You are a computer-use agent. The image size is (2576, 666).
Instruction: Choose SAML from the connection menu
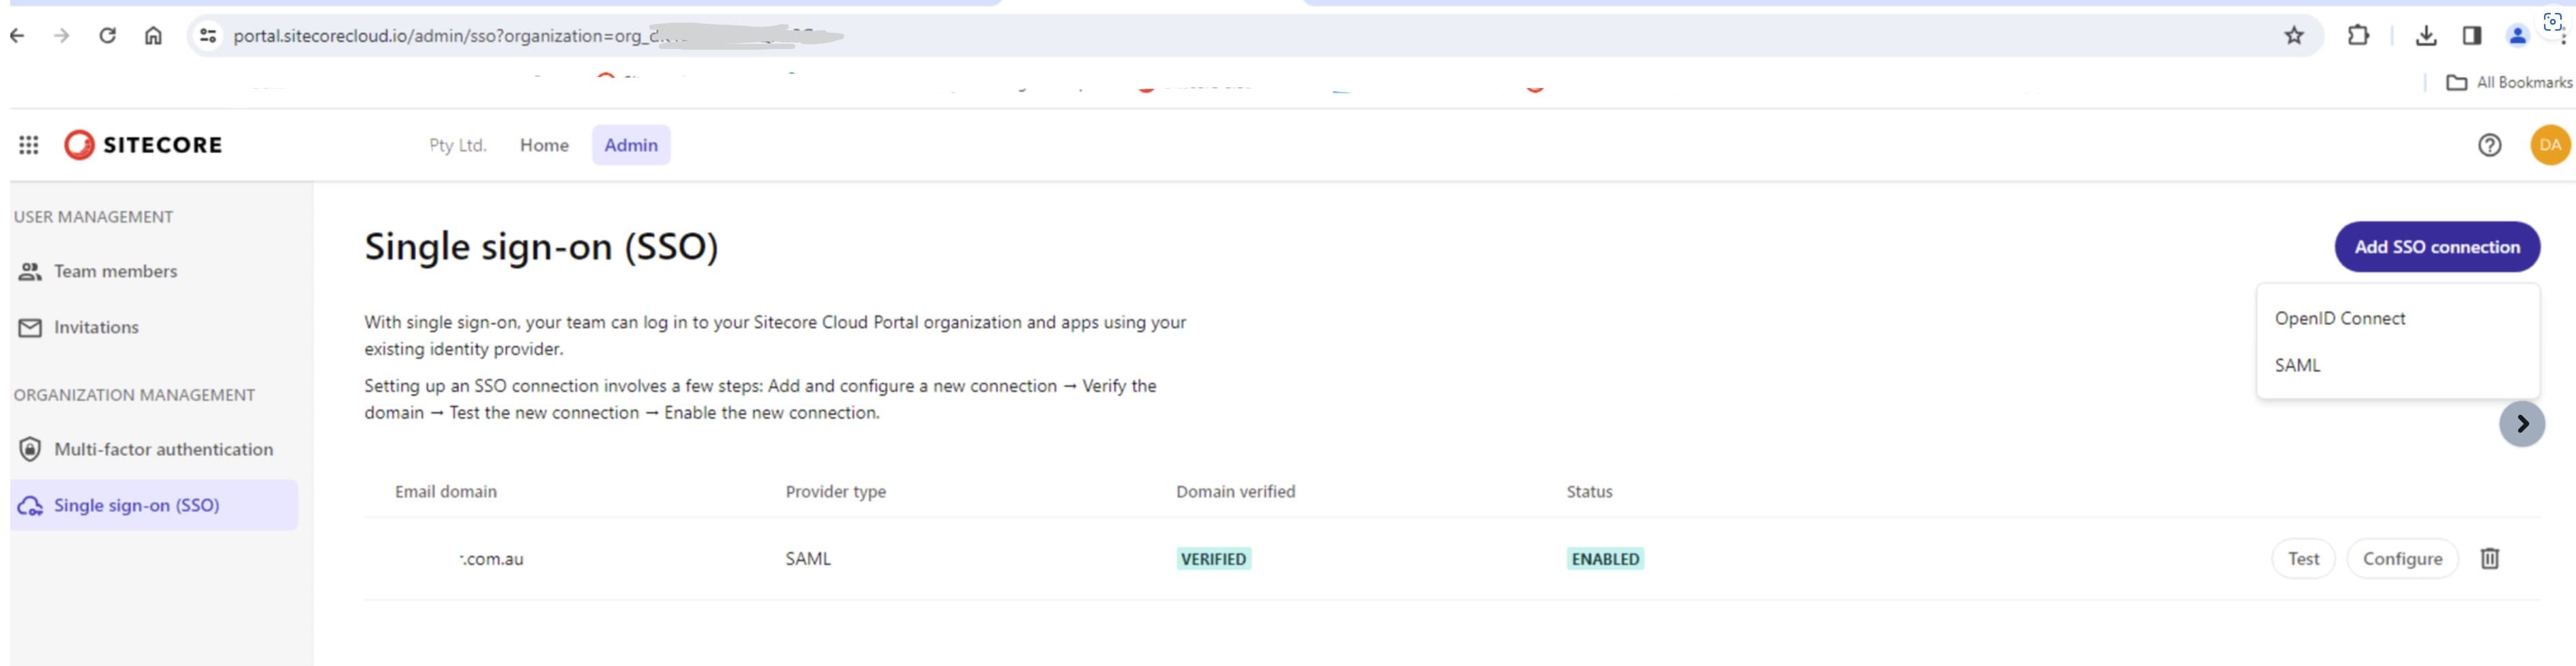2397,365
